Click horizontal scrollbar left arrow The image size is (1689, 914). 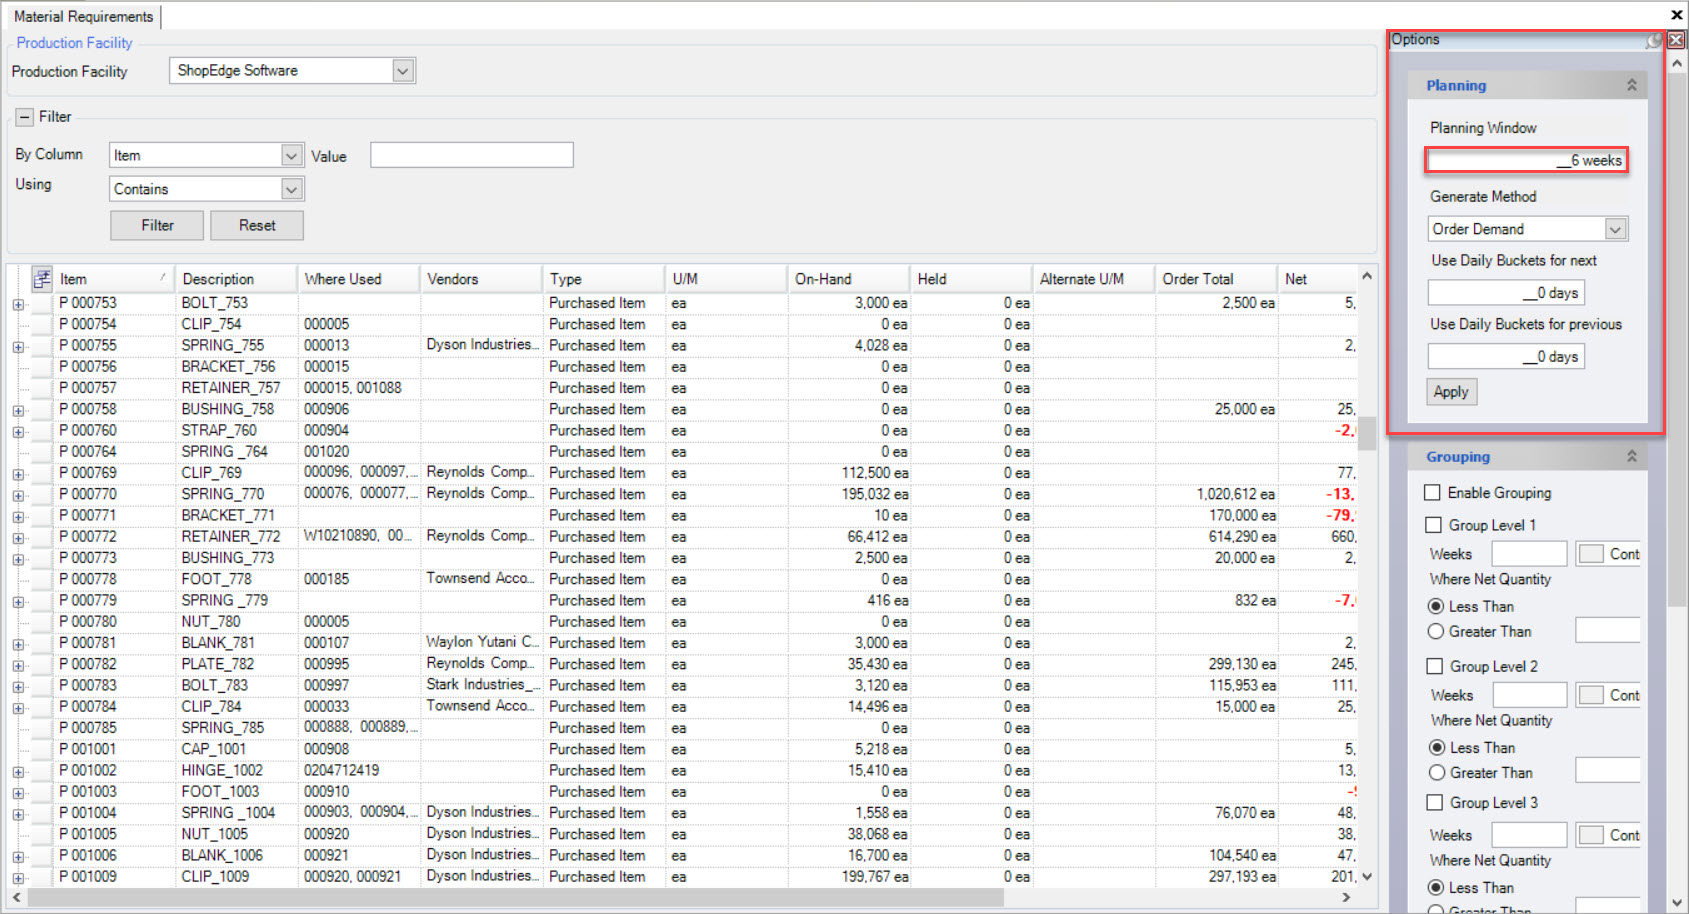click(17, 898)
